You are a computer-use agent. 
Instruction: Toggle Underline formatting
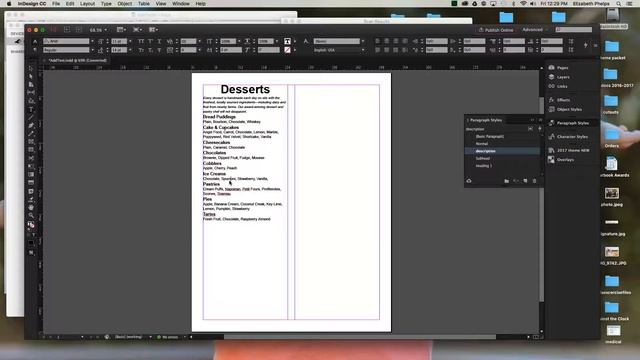click(160, 41)
